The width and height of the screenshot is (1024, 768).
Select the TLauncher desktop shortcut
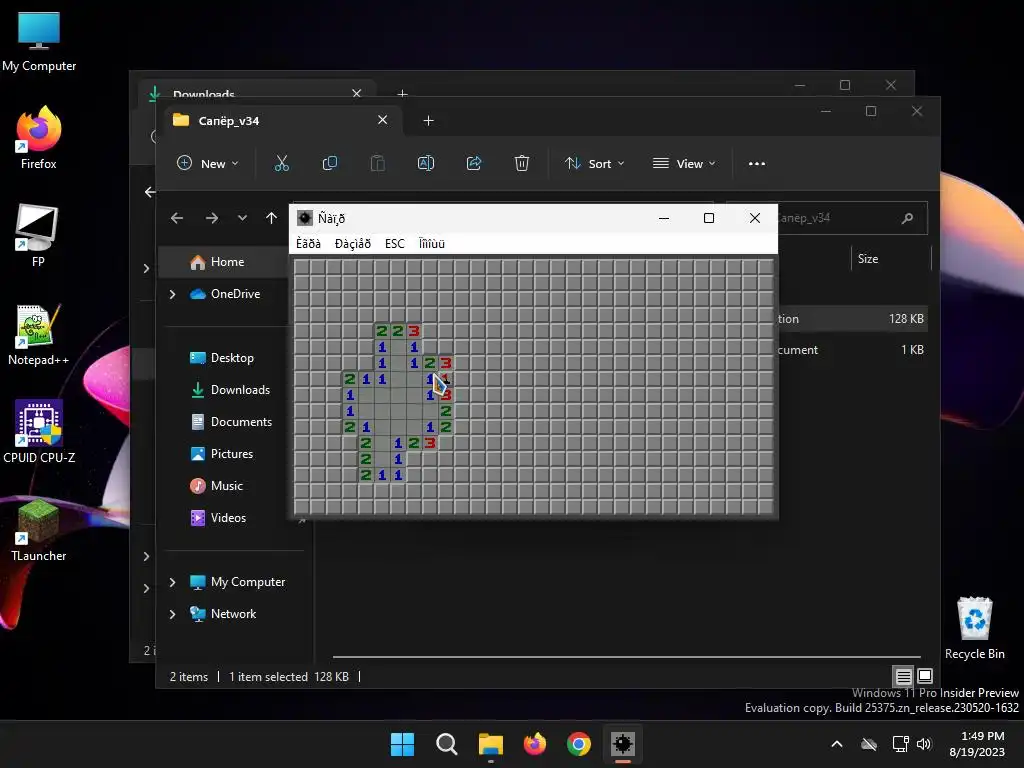click(39, 530)
